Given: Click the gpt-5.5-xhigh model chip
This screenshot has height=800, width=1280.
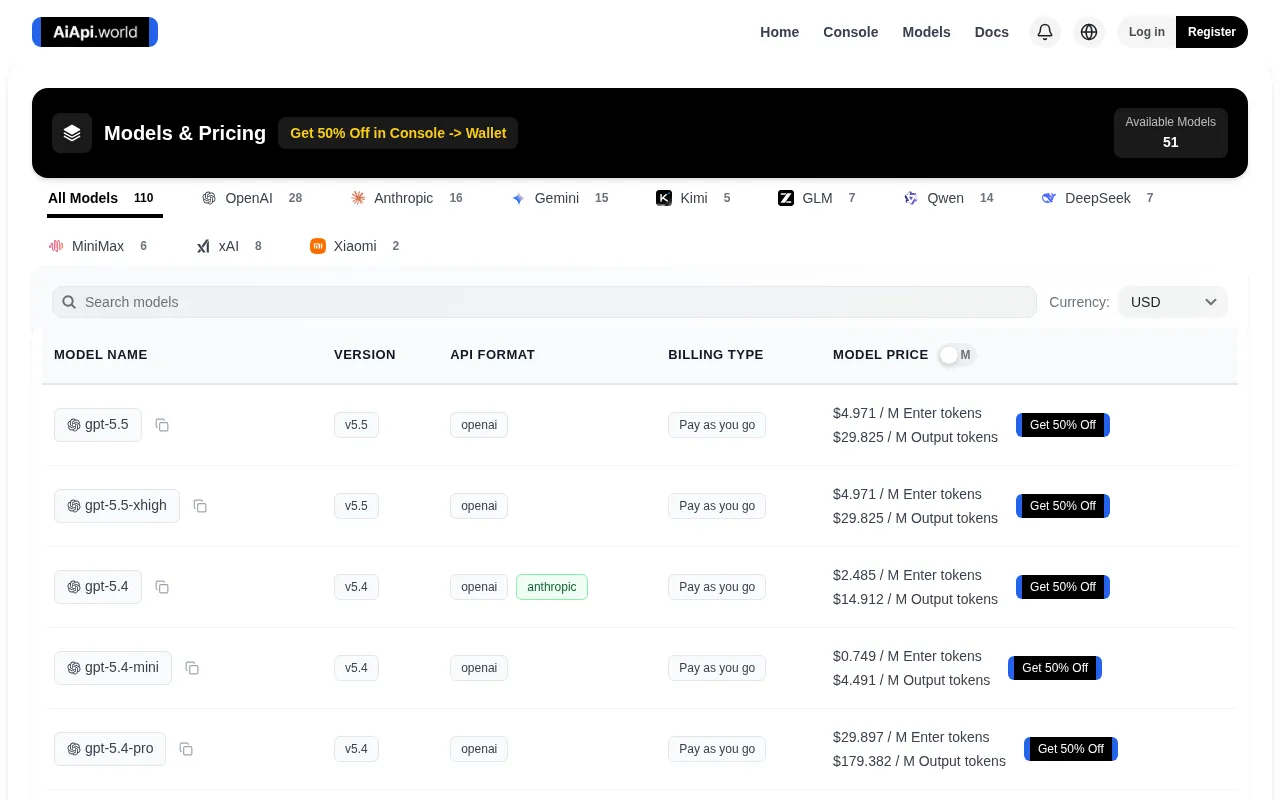Looking at the screenshot, I should 117,506.
